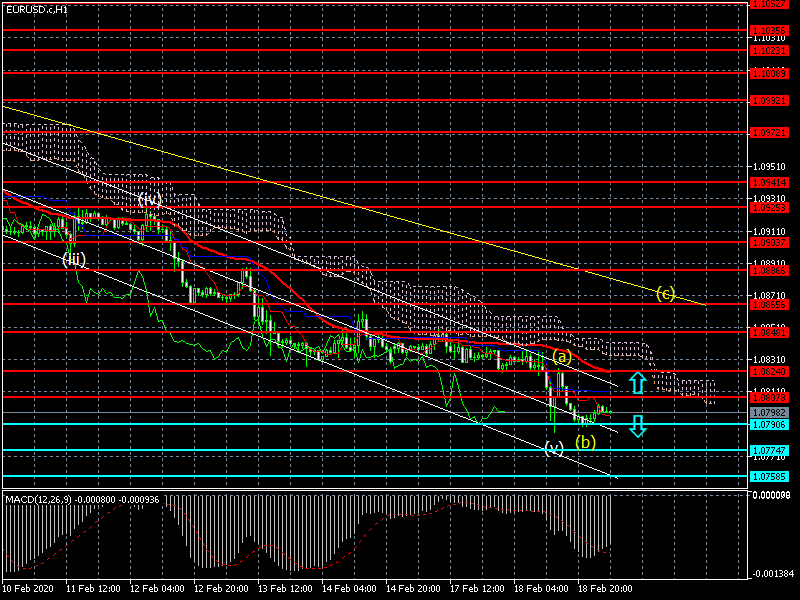Select the (iv) wave label
The height and width of the screenshot is (600, 800).
(149, 198)
